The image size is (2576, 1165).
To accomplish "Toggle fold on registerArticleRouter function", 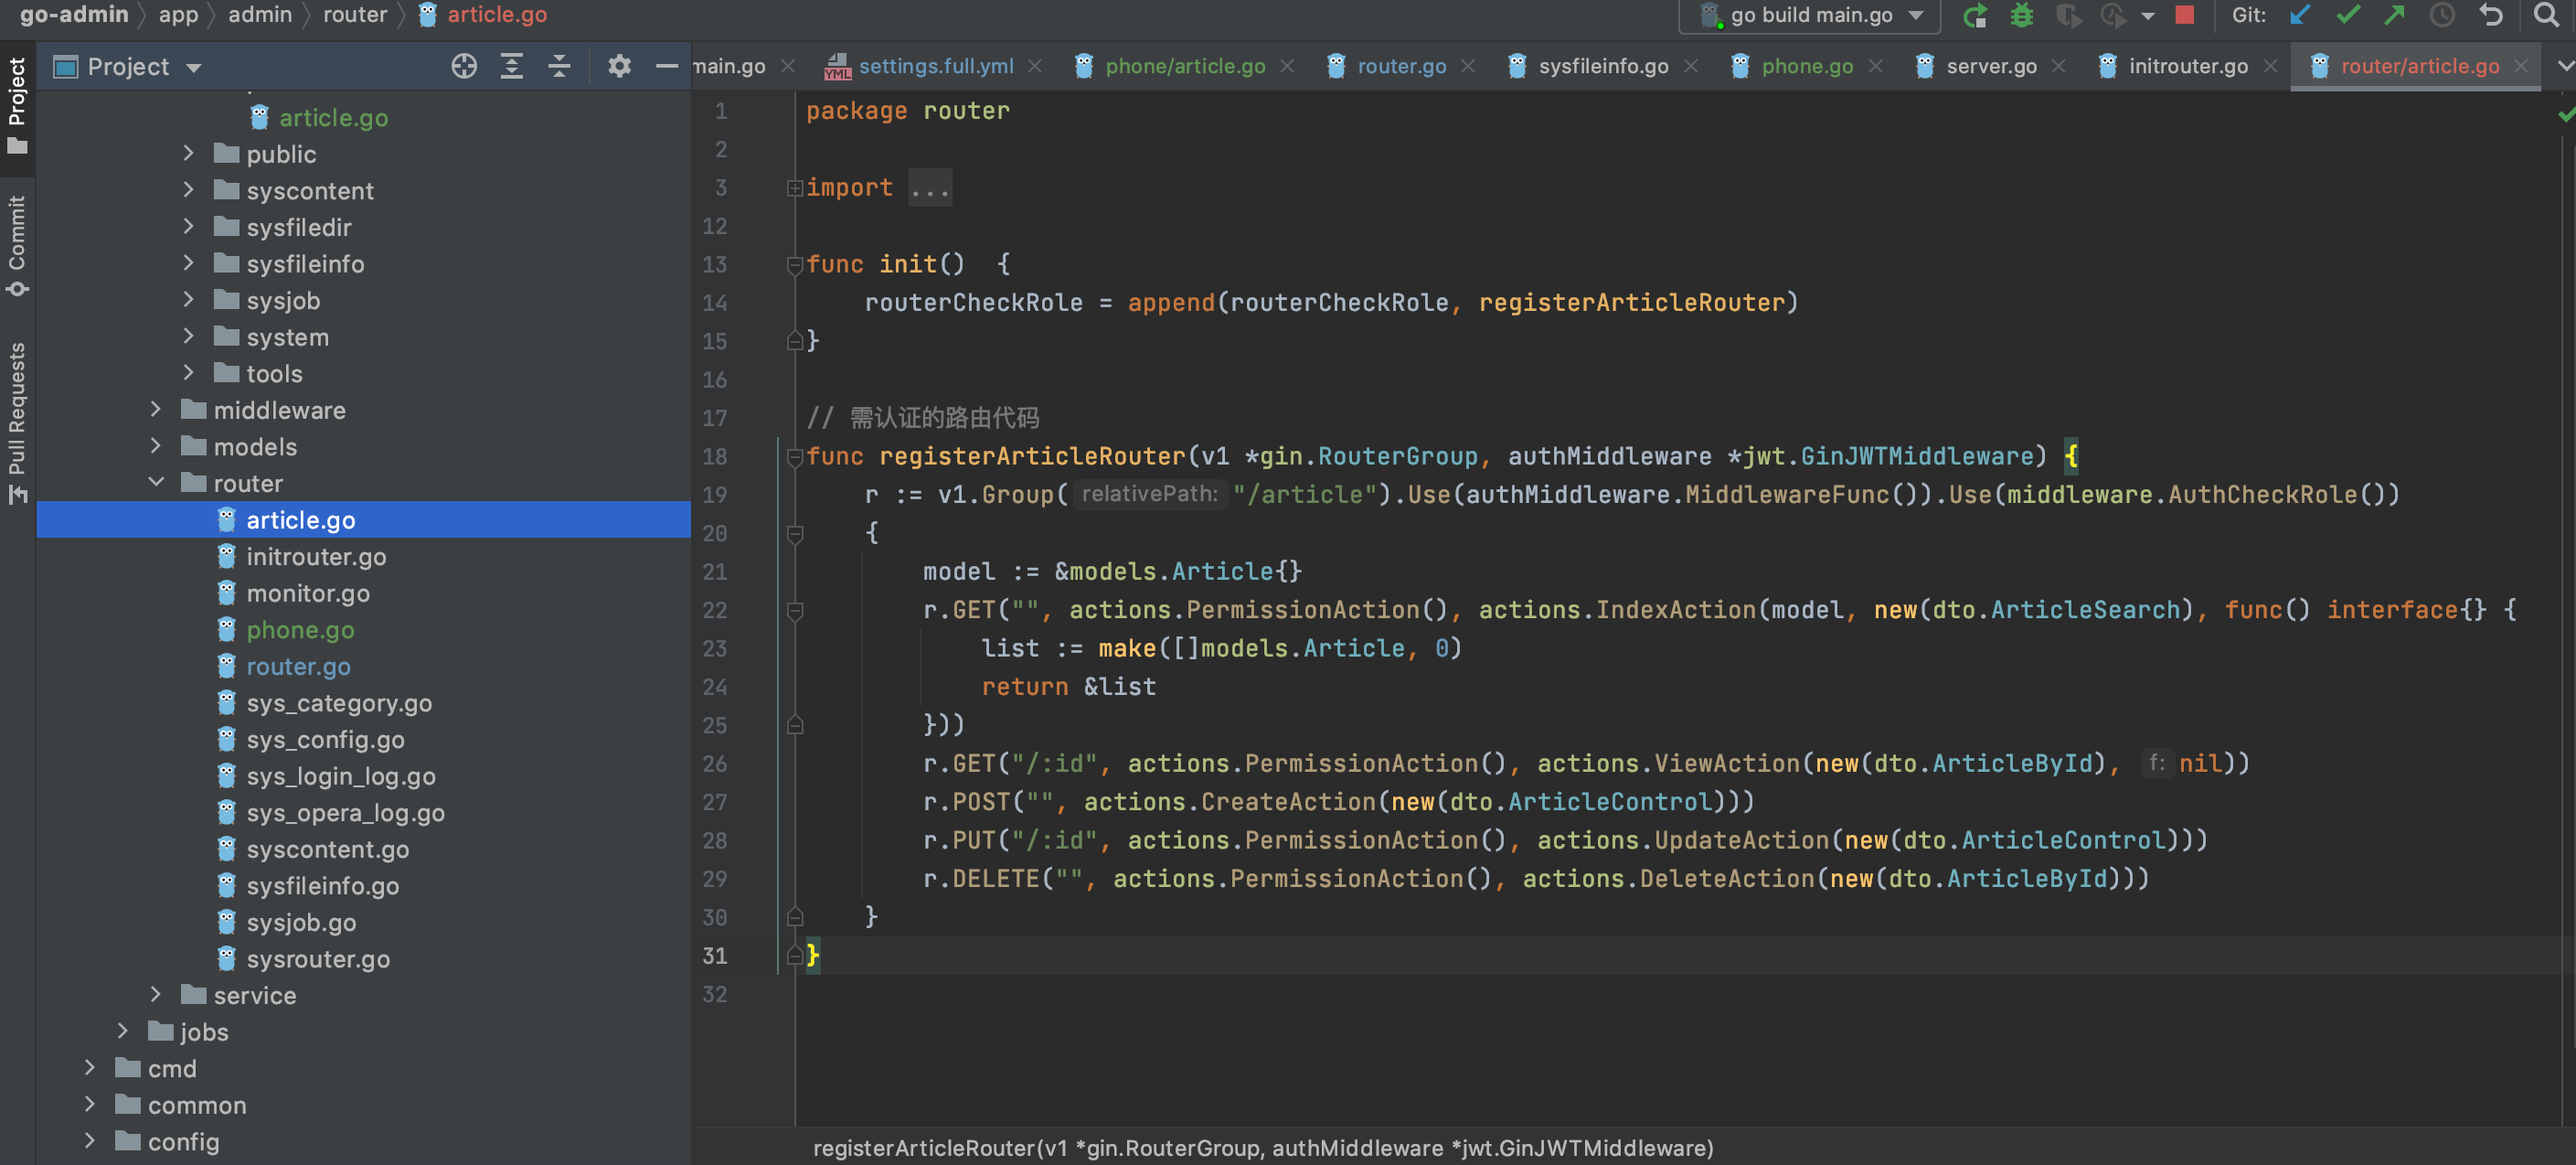I will click(795, 458).
